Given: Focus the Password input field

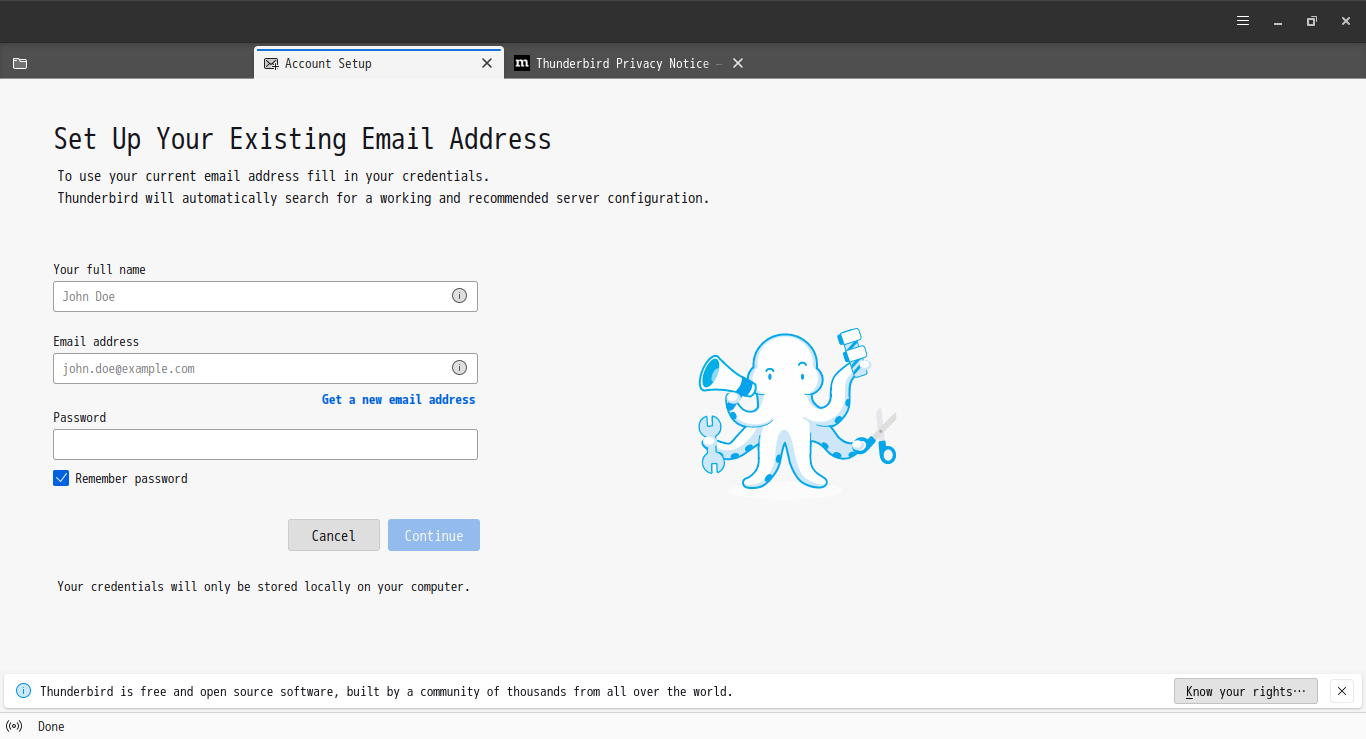Looking at the screenshot, I should pyautogui.click(x=265, y=444).
